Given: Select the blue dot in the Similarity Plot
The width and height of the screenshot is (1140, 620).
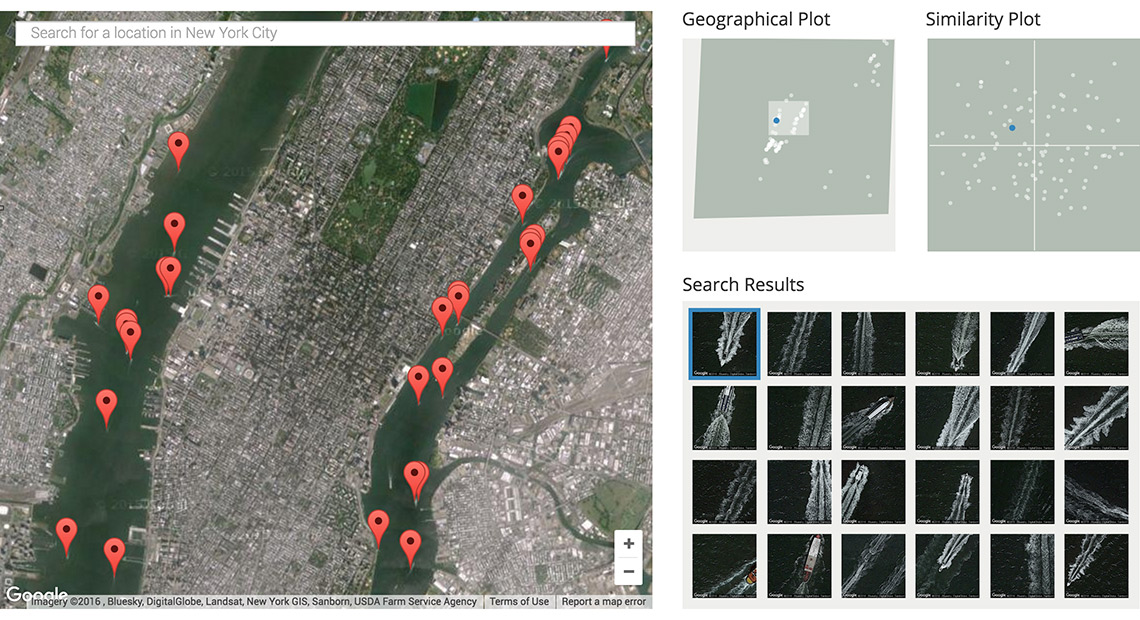Looking at the screenshot, I should coord(1011,127).
